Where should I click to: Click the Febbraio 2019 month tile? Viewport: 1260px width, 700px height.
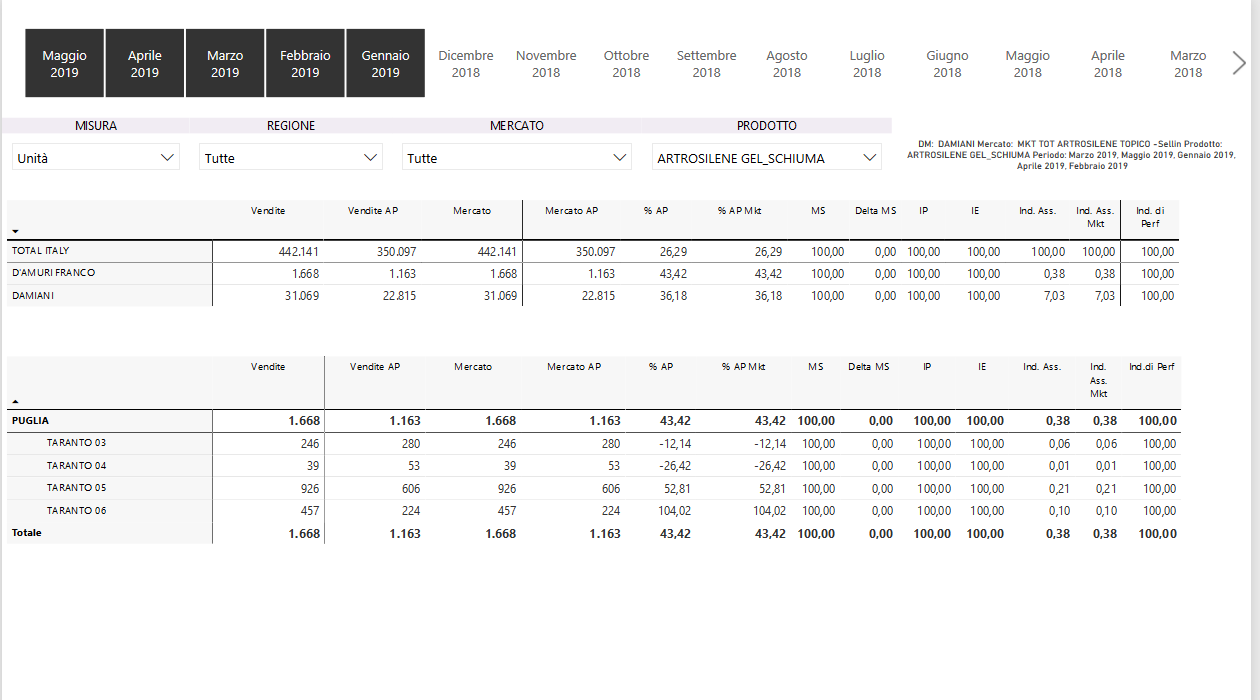(305, 64)
